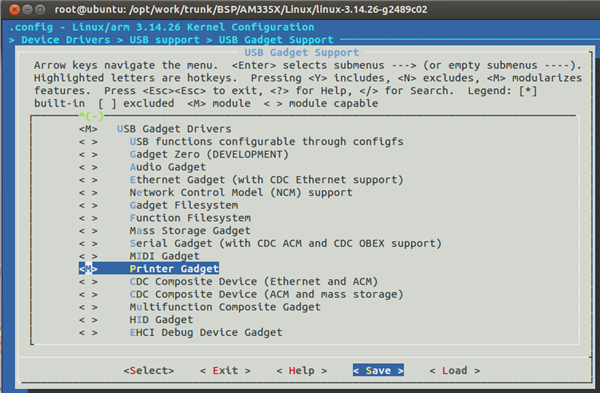Toggle the module state for CDC Ethernet and ACM
The width and height of the screenshot is (600, 393).
point(88,282)
